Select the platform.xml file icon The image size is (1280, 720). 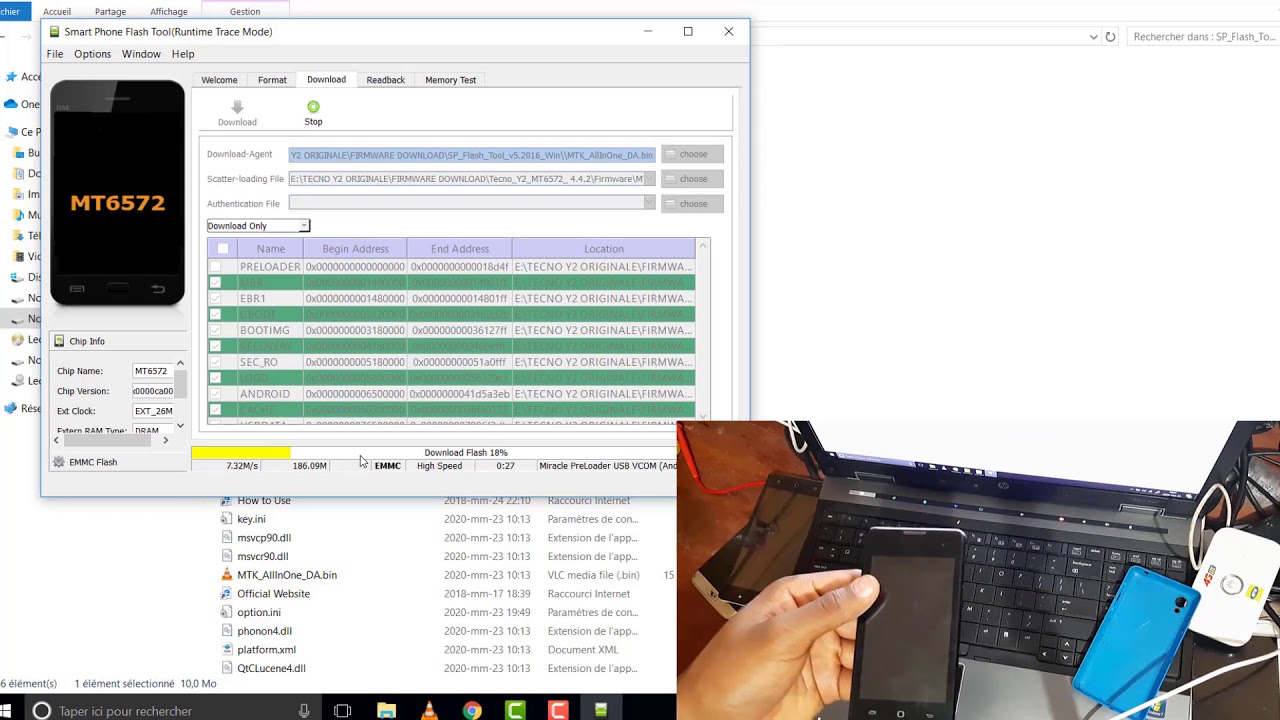coord(227,650)
